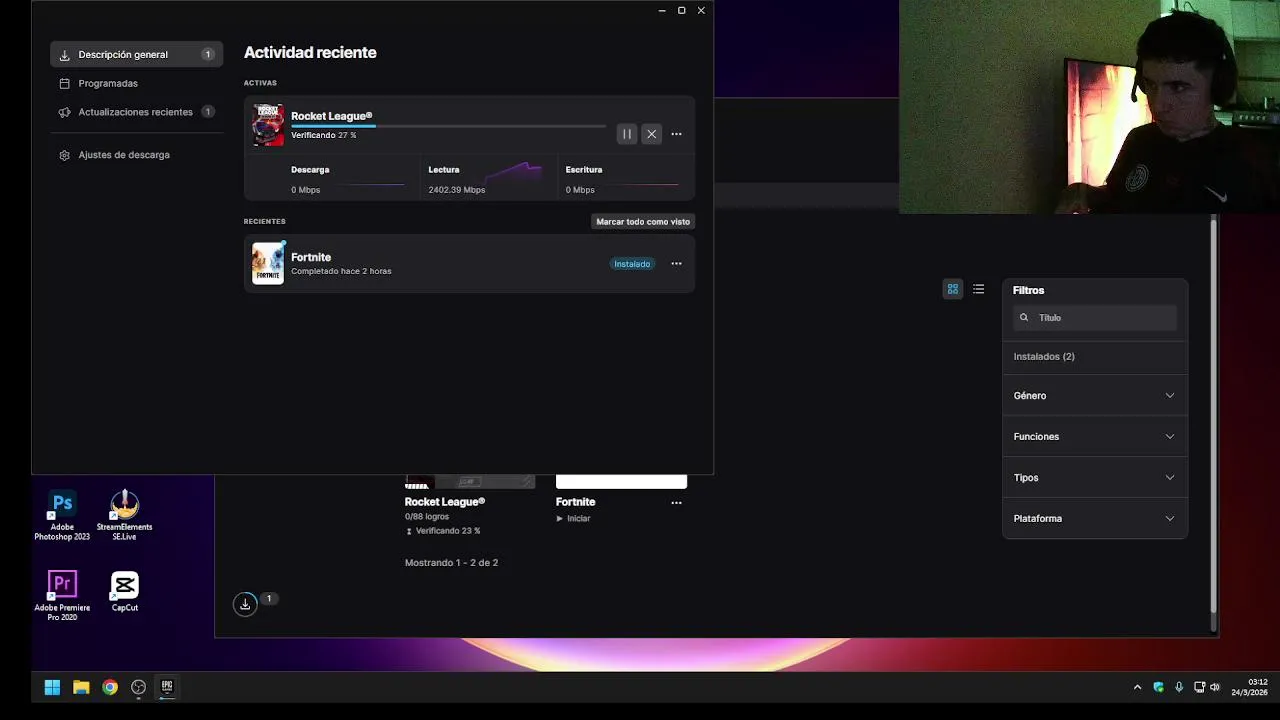Click the Título filter search field
Screen dimensions: 1280x720
[x=1095, y=318]
